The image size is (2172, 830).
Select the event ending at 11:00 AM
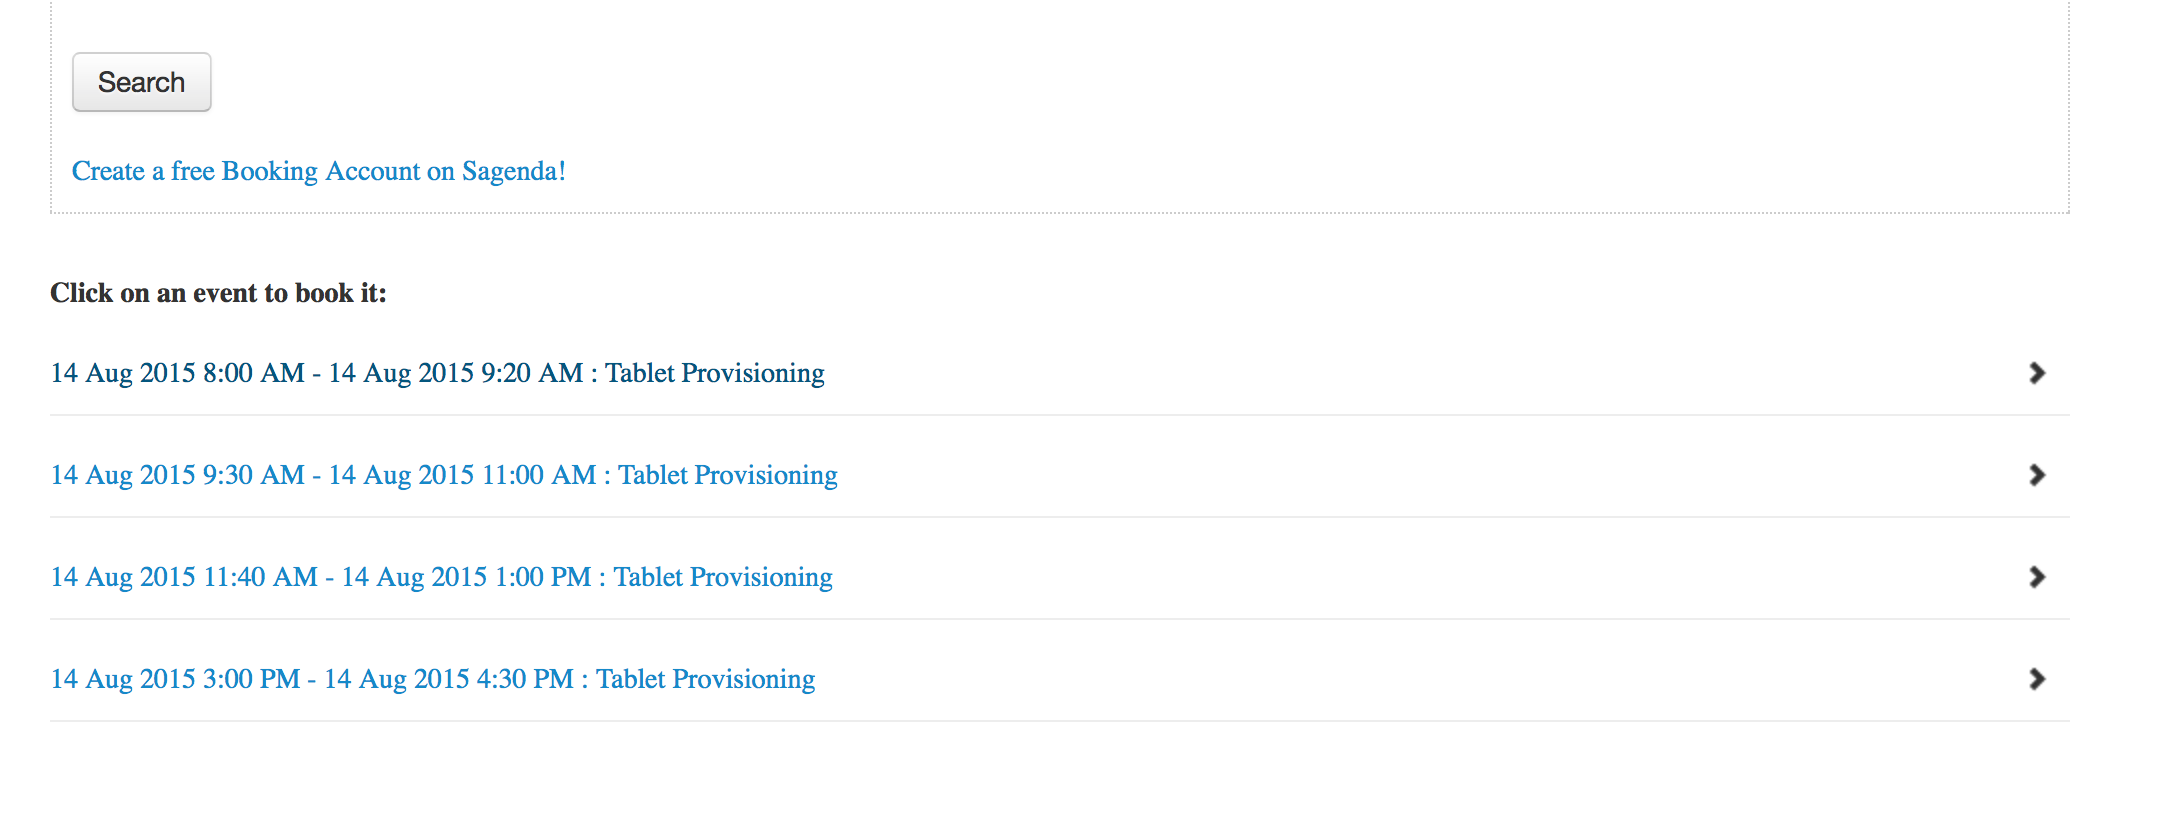tap(444, 475)
